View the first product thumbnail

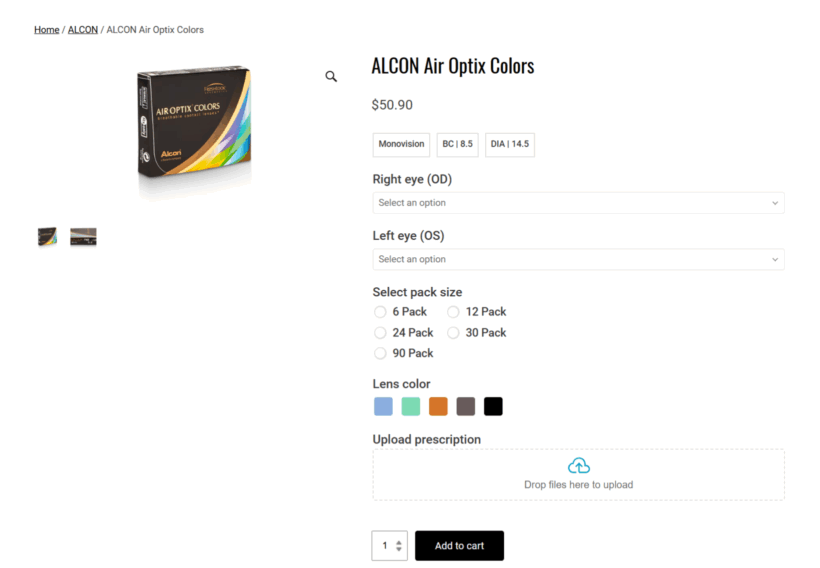tap(47, 237)
